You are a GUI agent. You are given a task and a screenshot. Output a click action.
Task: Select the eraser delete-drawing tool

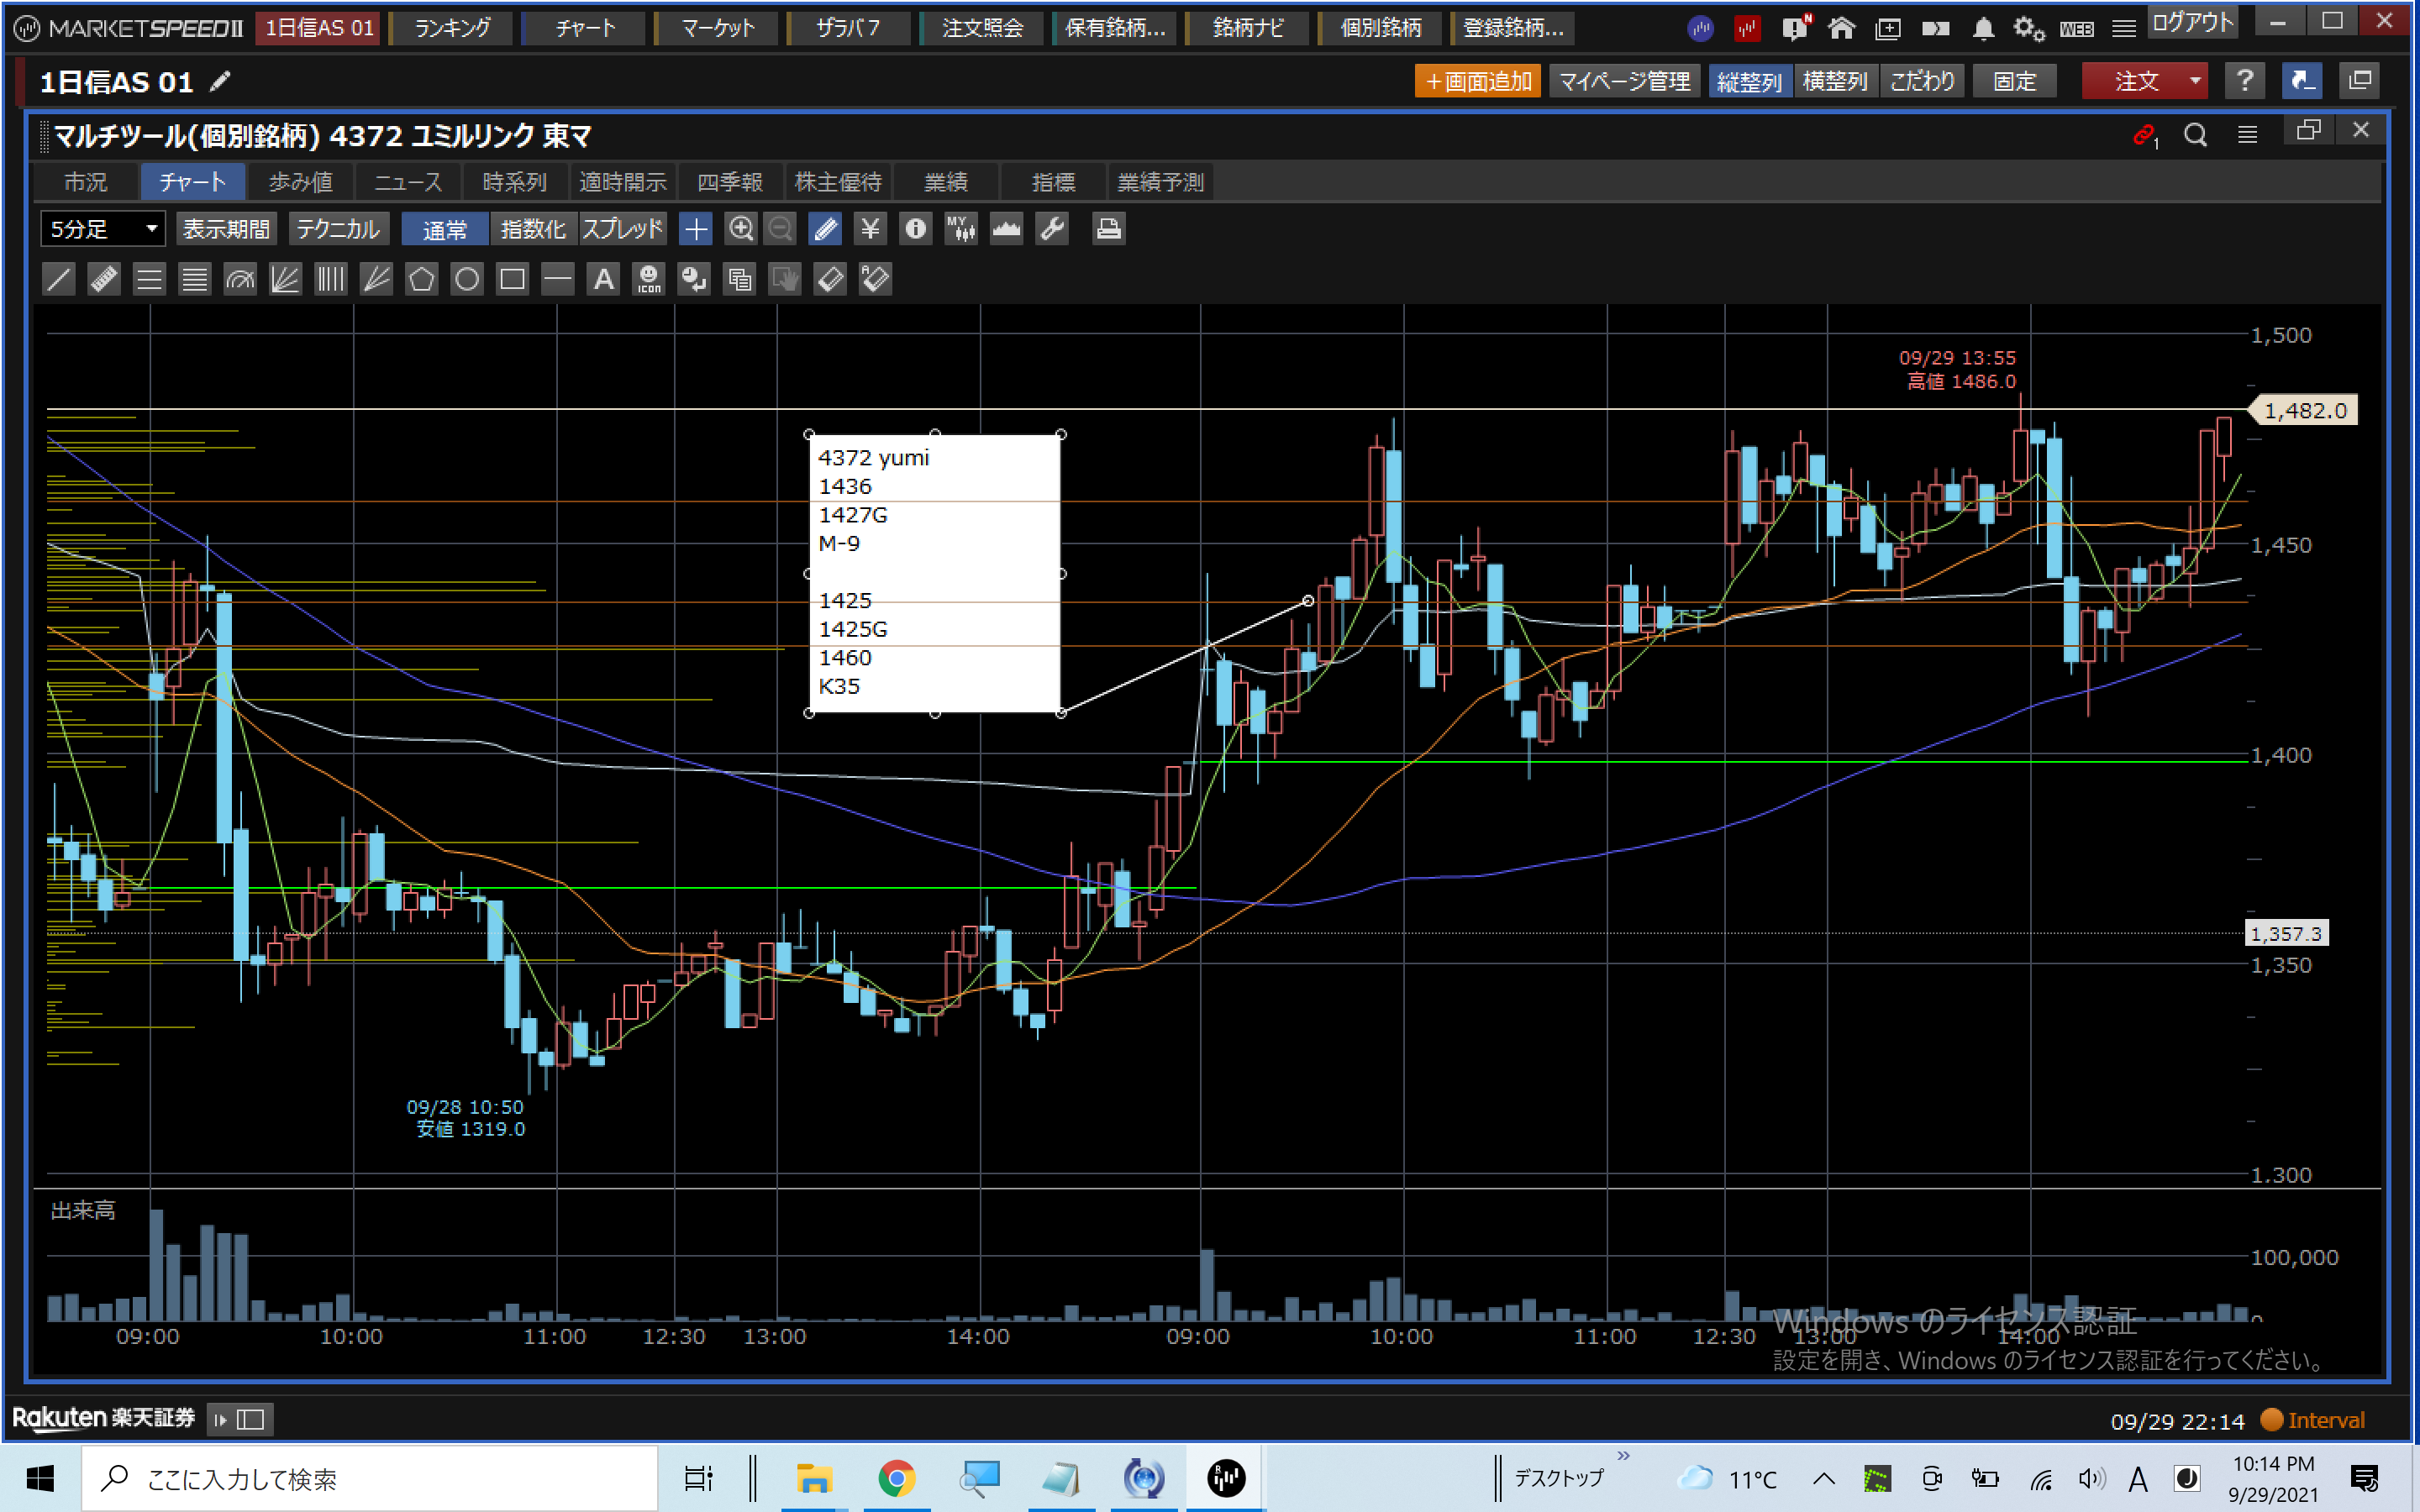click(x=830, y=279)
